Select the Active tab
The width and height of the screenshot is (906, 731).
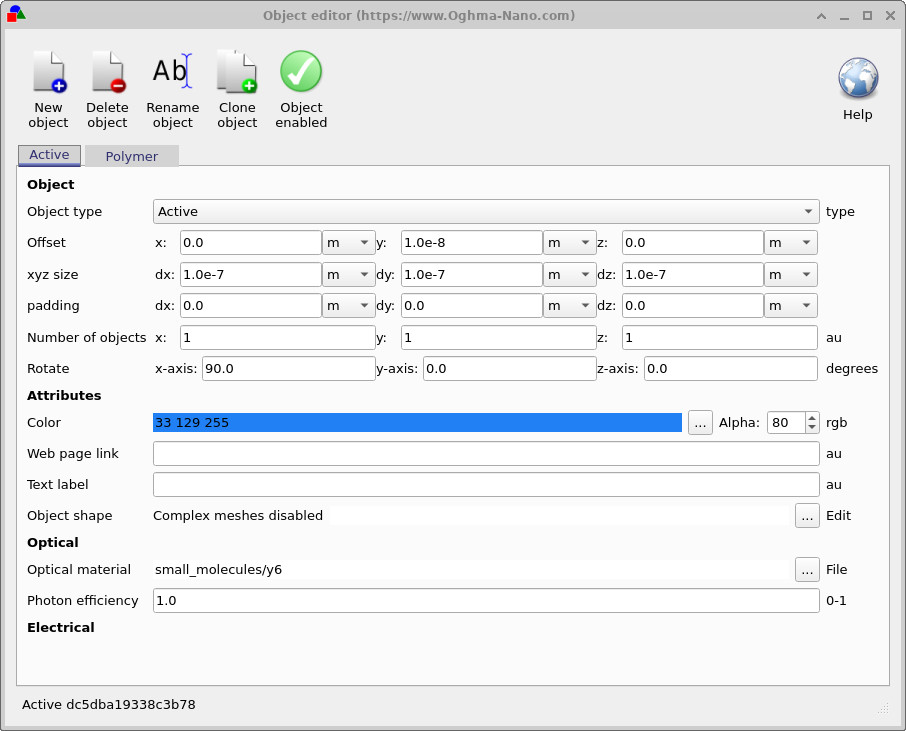[x=48, y=155]
